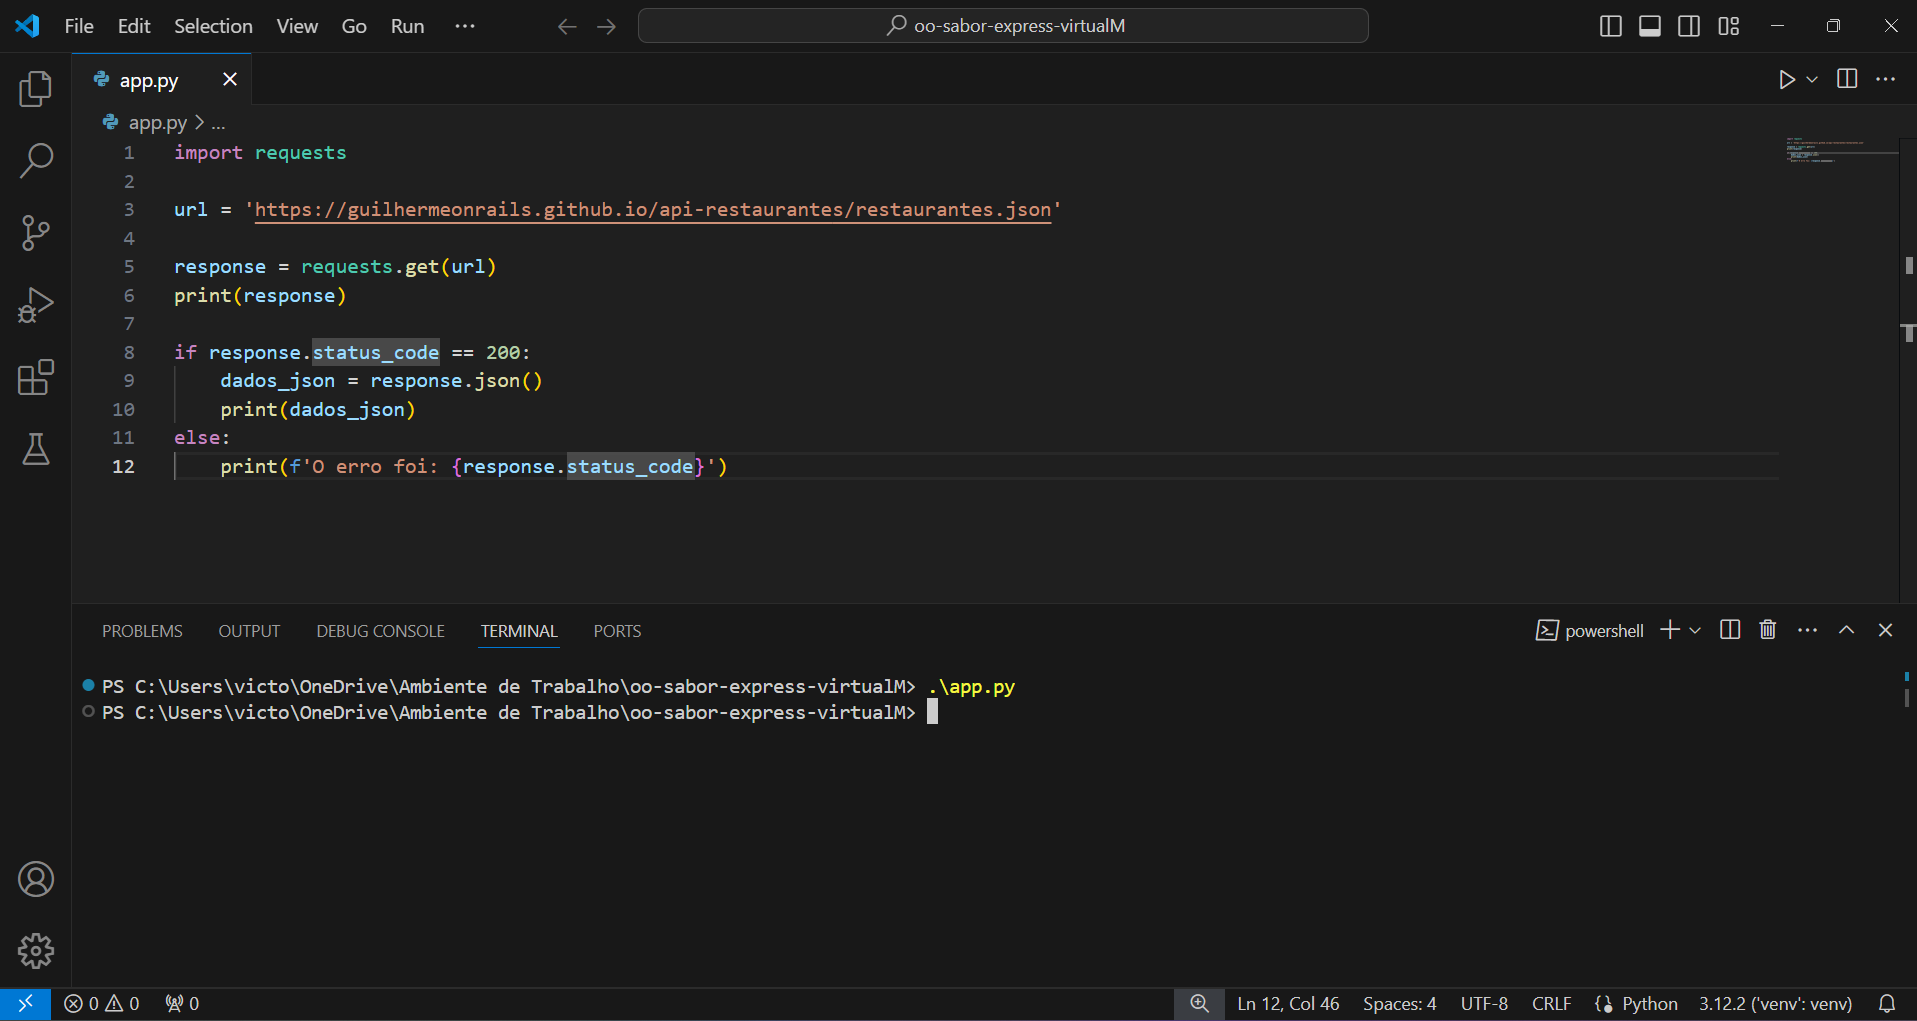Open the Search view in activity bar
The width and height of the screenshot is (1917, 1021).
(36, 161)
